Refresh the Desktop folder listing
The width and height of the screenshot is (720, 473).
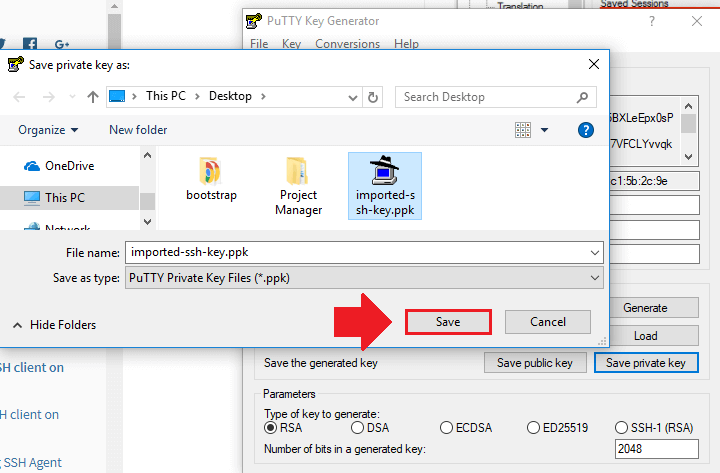[373, 97]
